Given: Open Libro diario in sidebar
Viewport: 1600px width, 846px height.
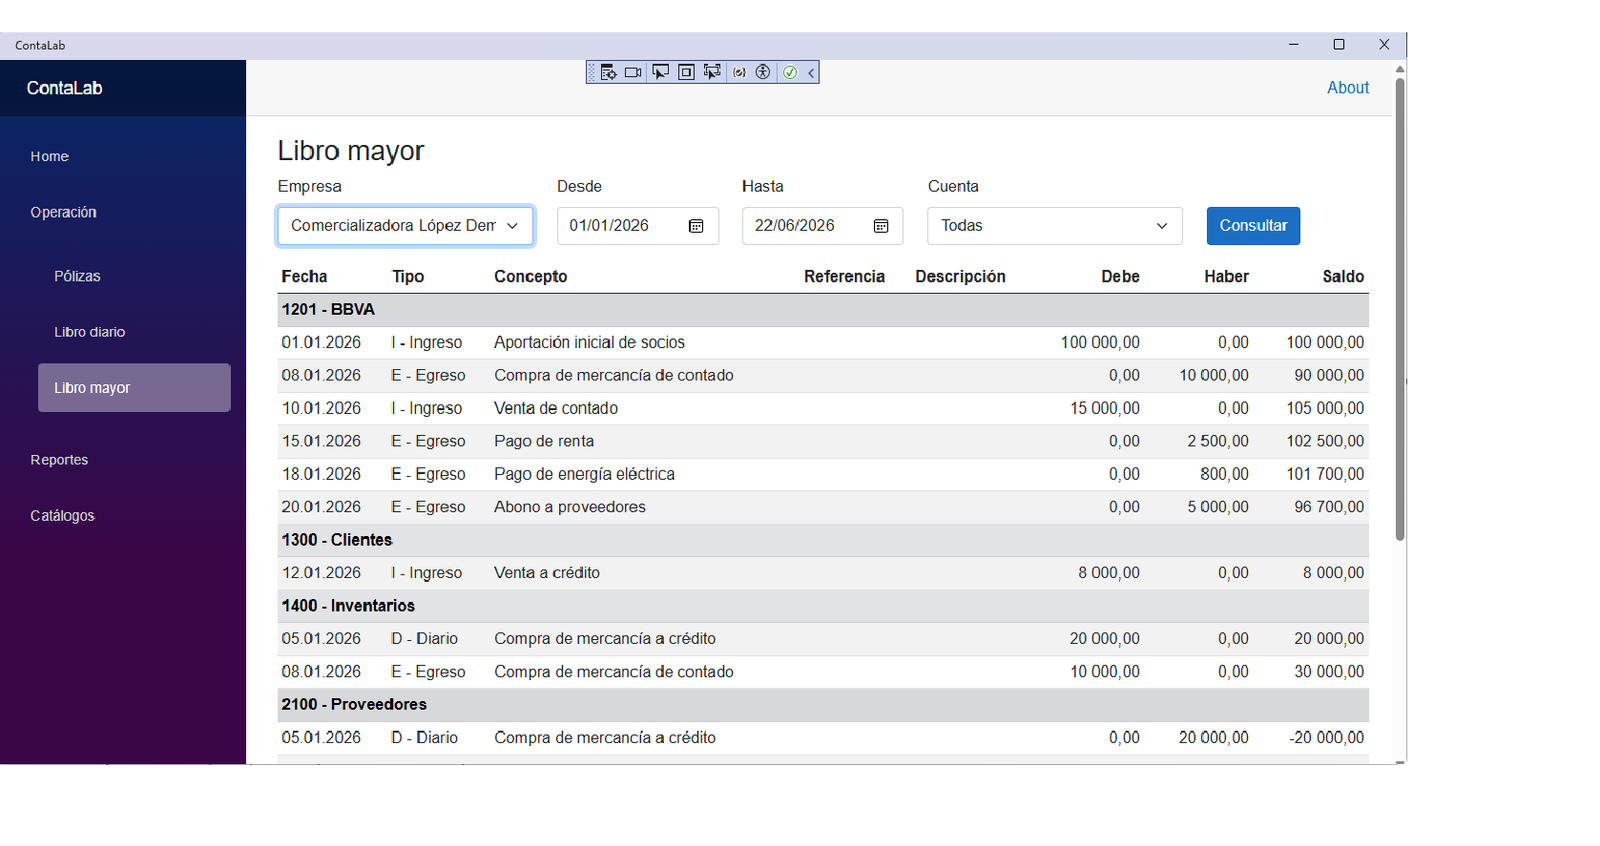Looking at the screenshot, I should (89, 332).
